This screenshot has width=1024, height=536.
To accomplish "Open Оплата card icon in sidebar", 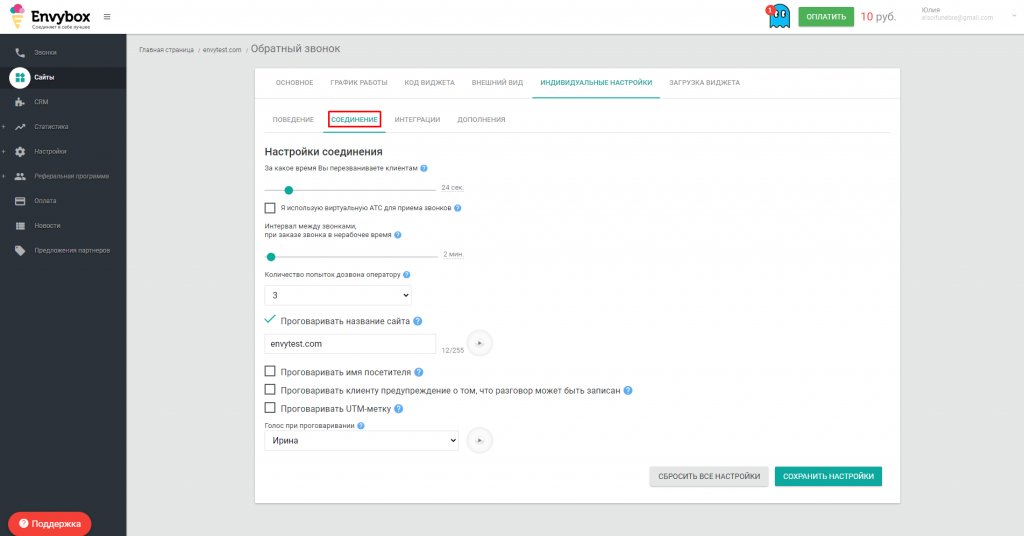I will tap(20, 201).
